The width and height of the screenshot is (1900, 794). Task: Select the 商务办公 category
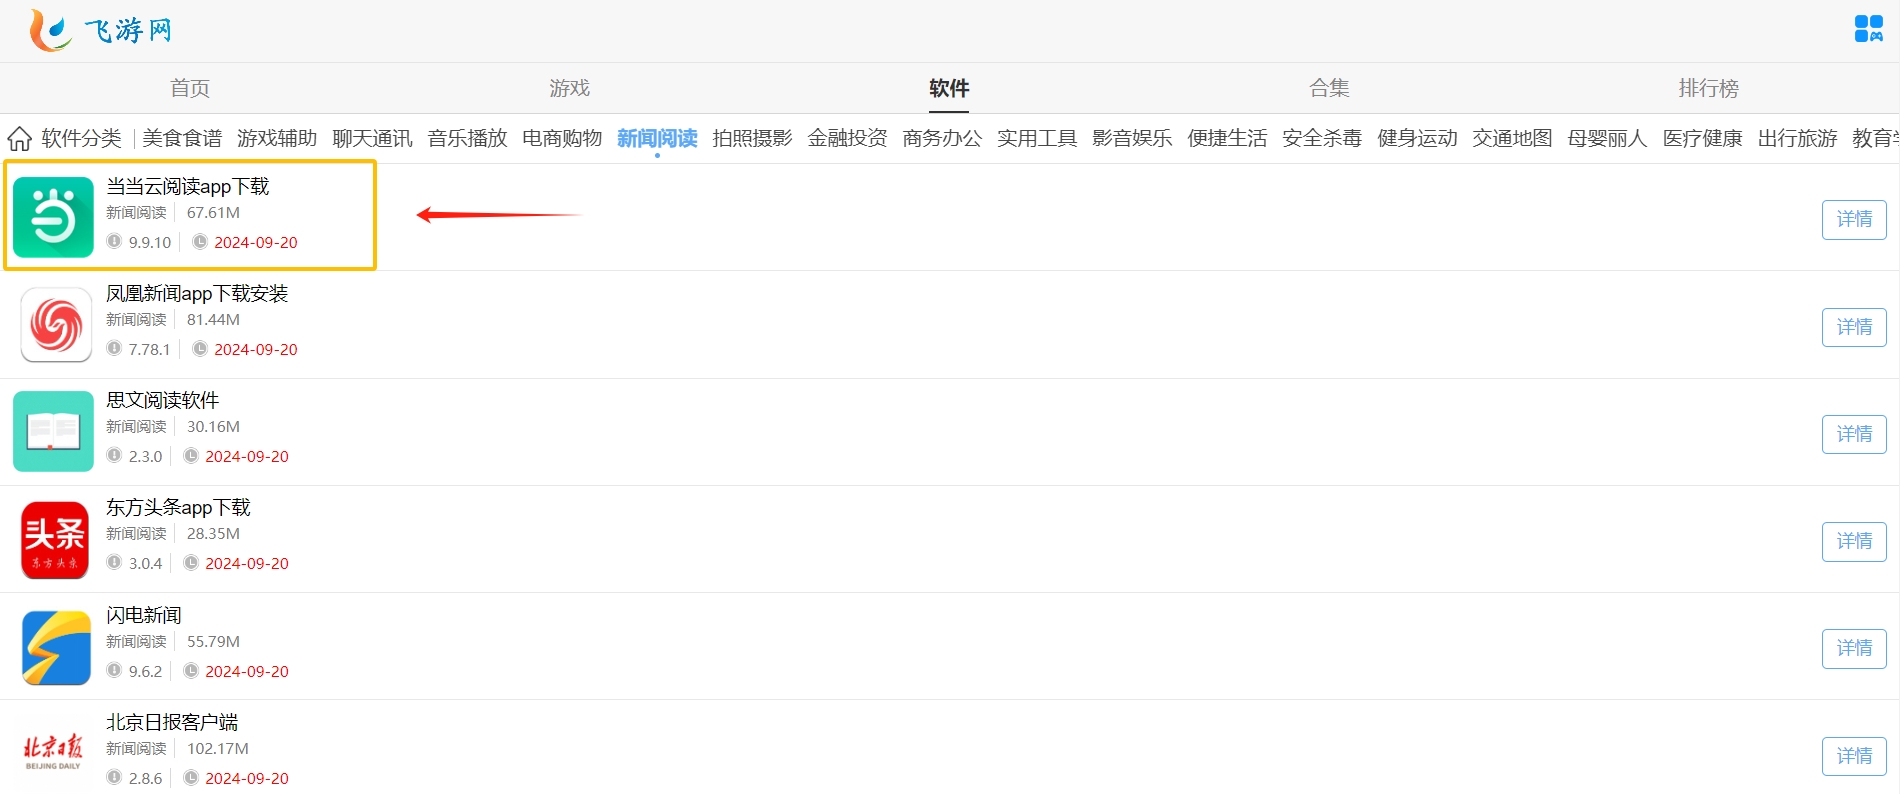tap(942, 138)
